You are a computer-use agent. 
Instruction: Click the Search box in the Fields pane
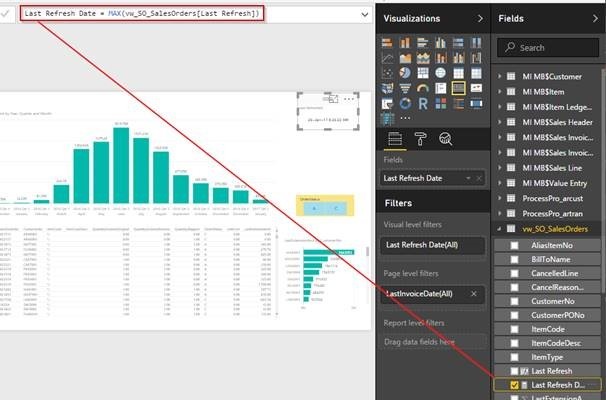coord(548,48)
